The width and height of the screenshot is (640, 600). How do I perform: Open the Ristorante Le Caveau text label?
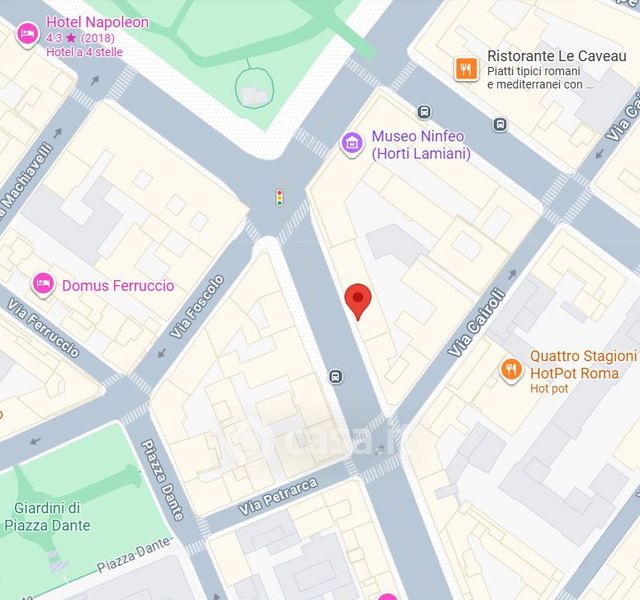point(557,56)
